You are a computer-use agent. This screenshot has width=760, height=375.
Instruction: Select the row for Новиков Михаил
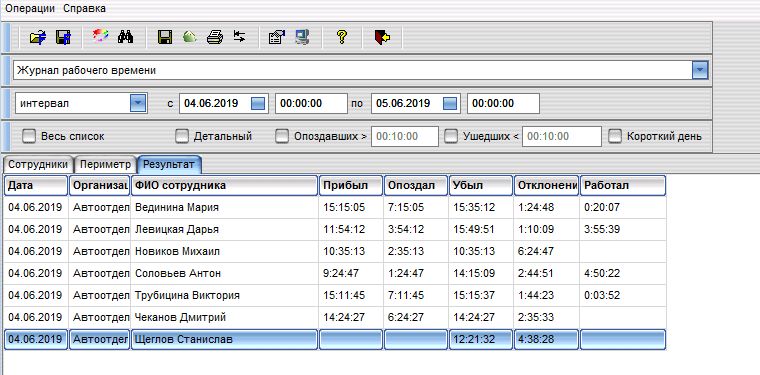pos(335,251)
